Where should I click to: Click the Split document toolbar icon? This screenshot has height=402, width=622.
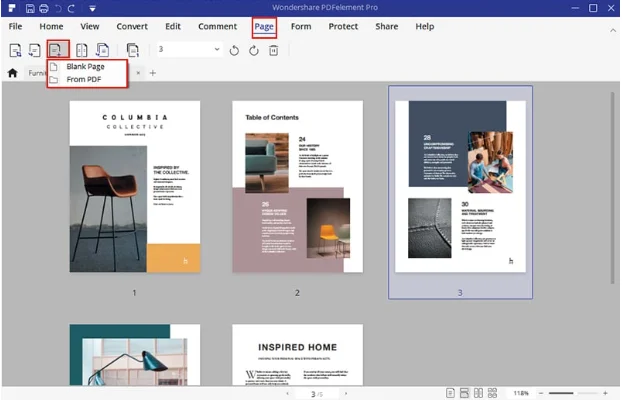[x=82, y=49]
